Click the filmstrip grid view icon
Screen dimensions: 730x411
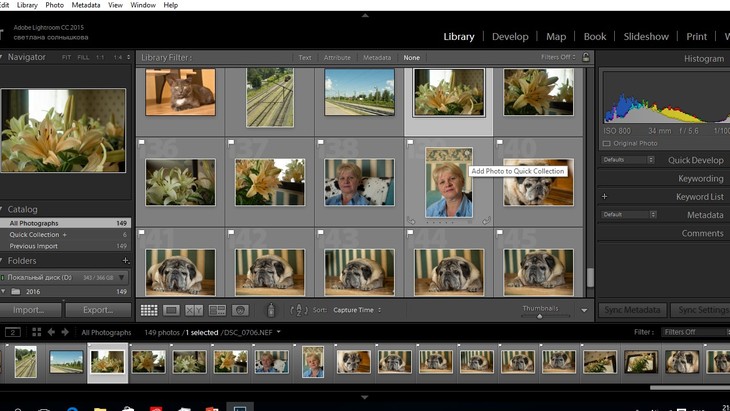click(36, 332)
